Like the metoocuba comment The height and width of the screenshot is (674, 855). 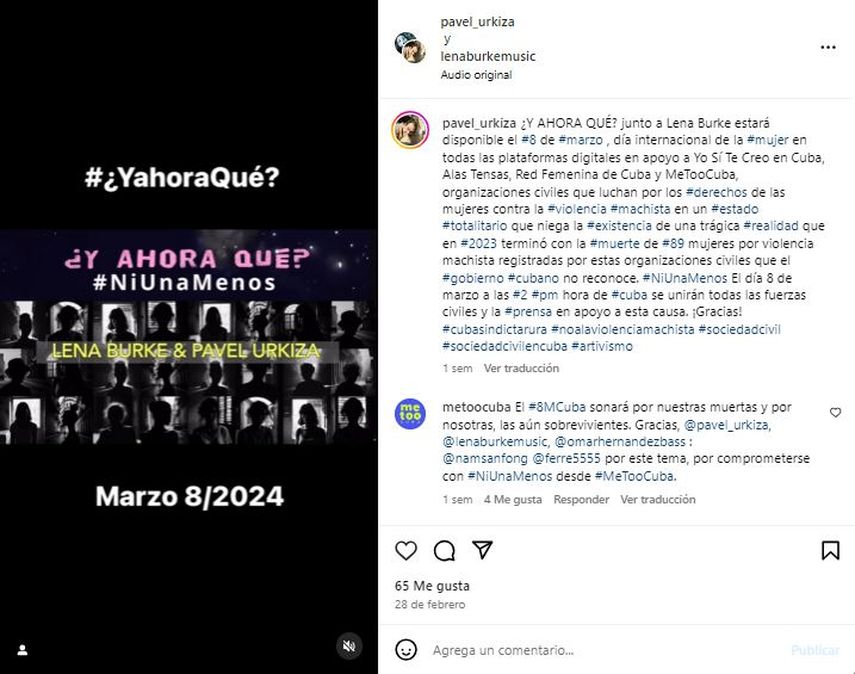835,412
